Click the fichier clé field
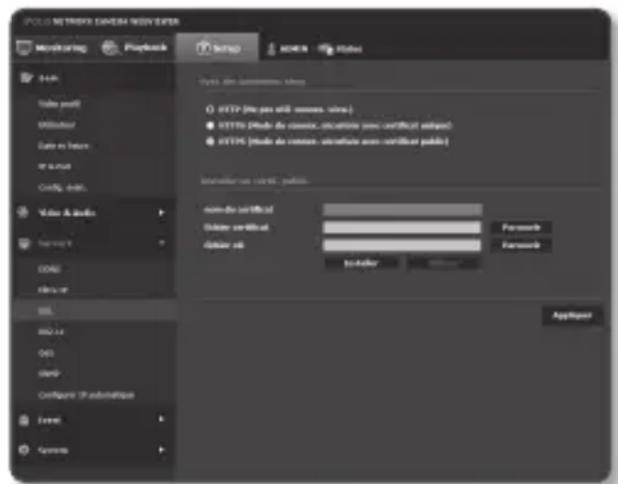This screenshot has height=484, width=618. click(x=402, y=245)
